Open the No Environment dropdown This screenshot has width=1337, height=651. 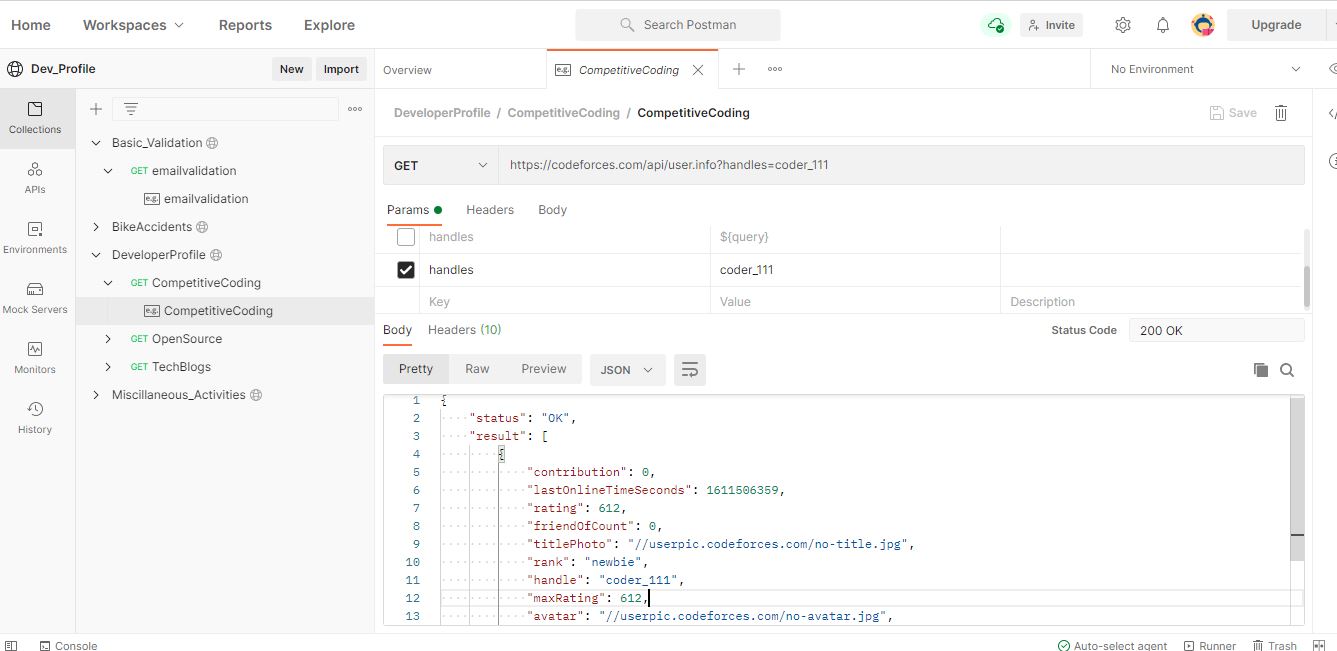[x=1205, y=69]
